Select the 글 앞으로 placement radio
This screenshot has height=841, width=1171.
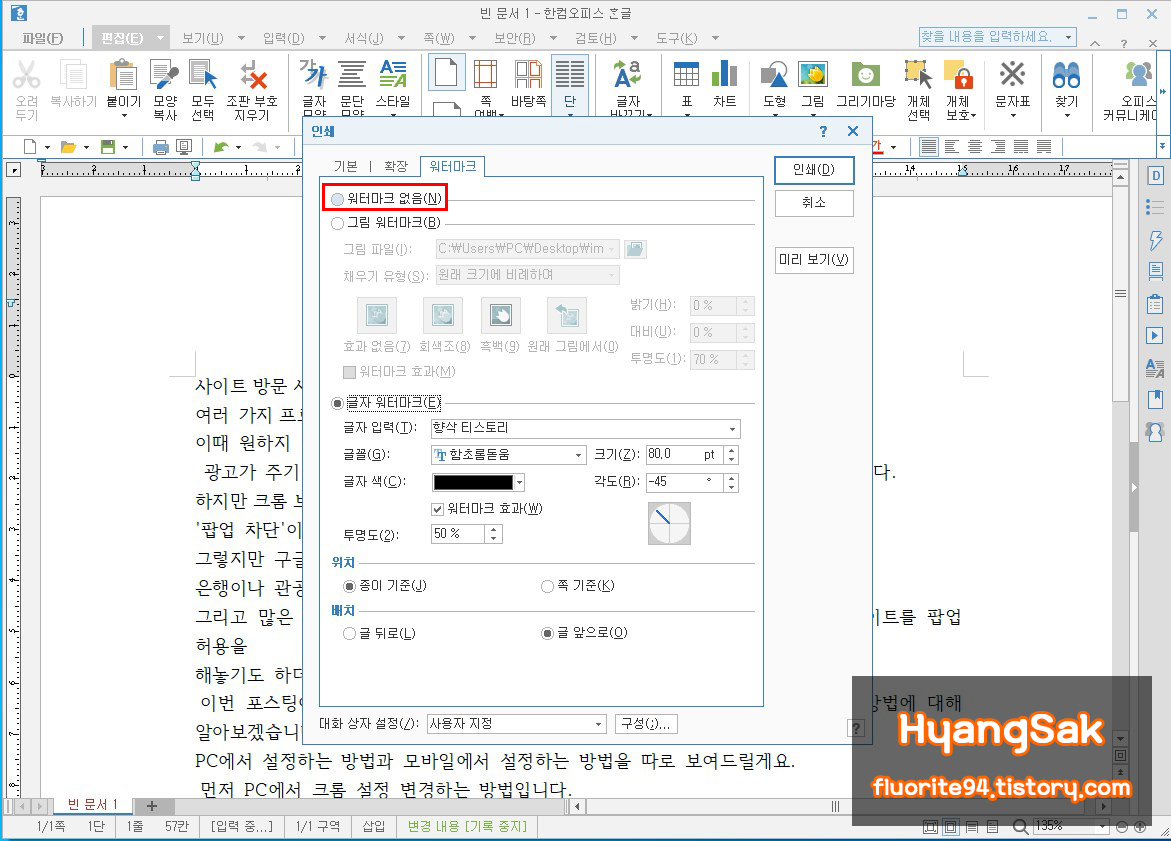(x=547, y=633)
